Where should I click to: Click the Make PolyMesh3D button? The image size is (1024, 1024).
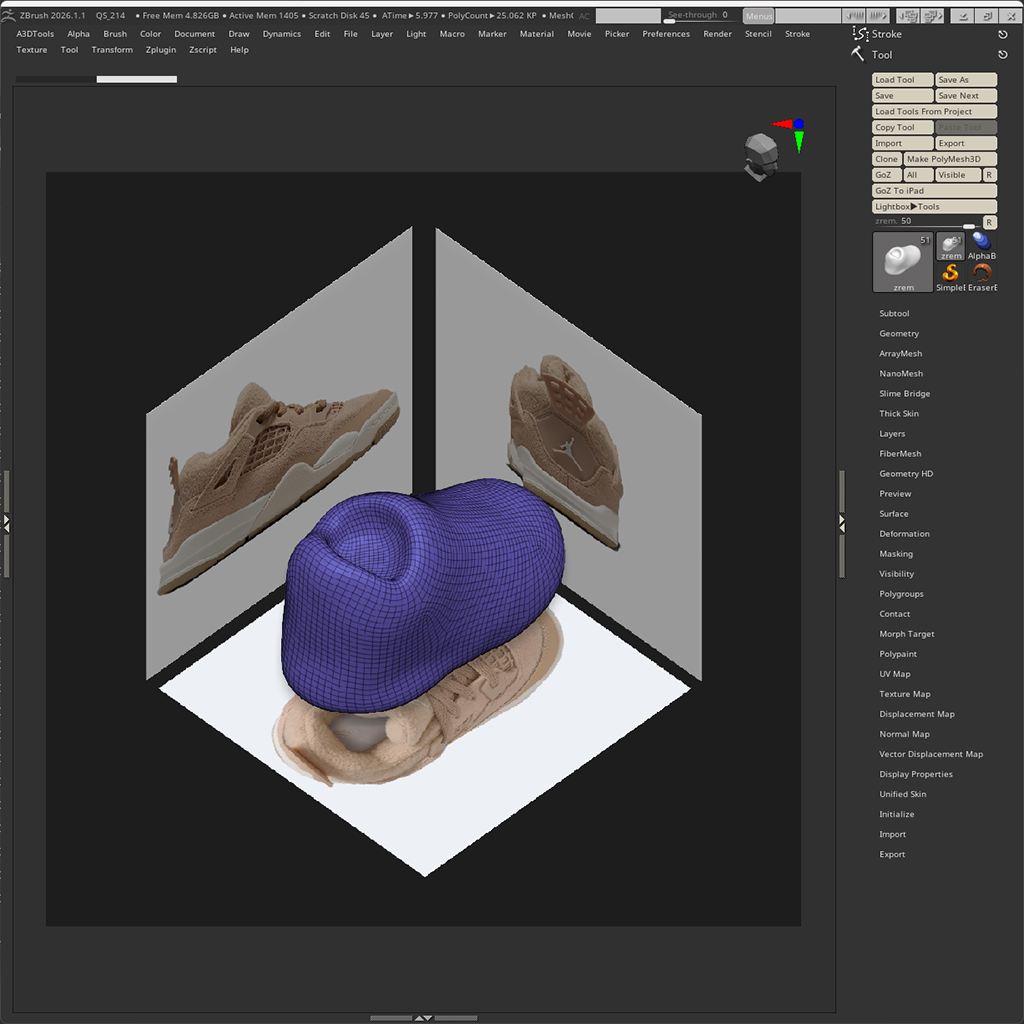click(950, 159)
